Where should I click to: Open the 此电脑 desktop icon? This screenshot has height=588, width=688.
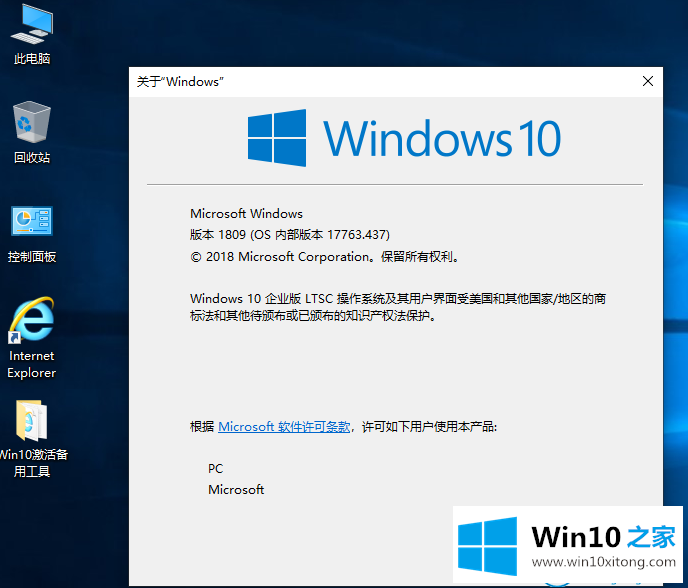(x=32, y=34)
